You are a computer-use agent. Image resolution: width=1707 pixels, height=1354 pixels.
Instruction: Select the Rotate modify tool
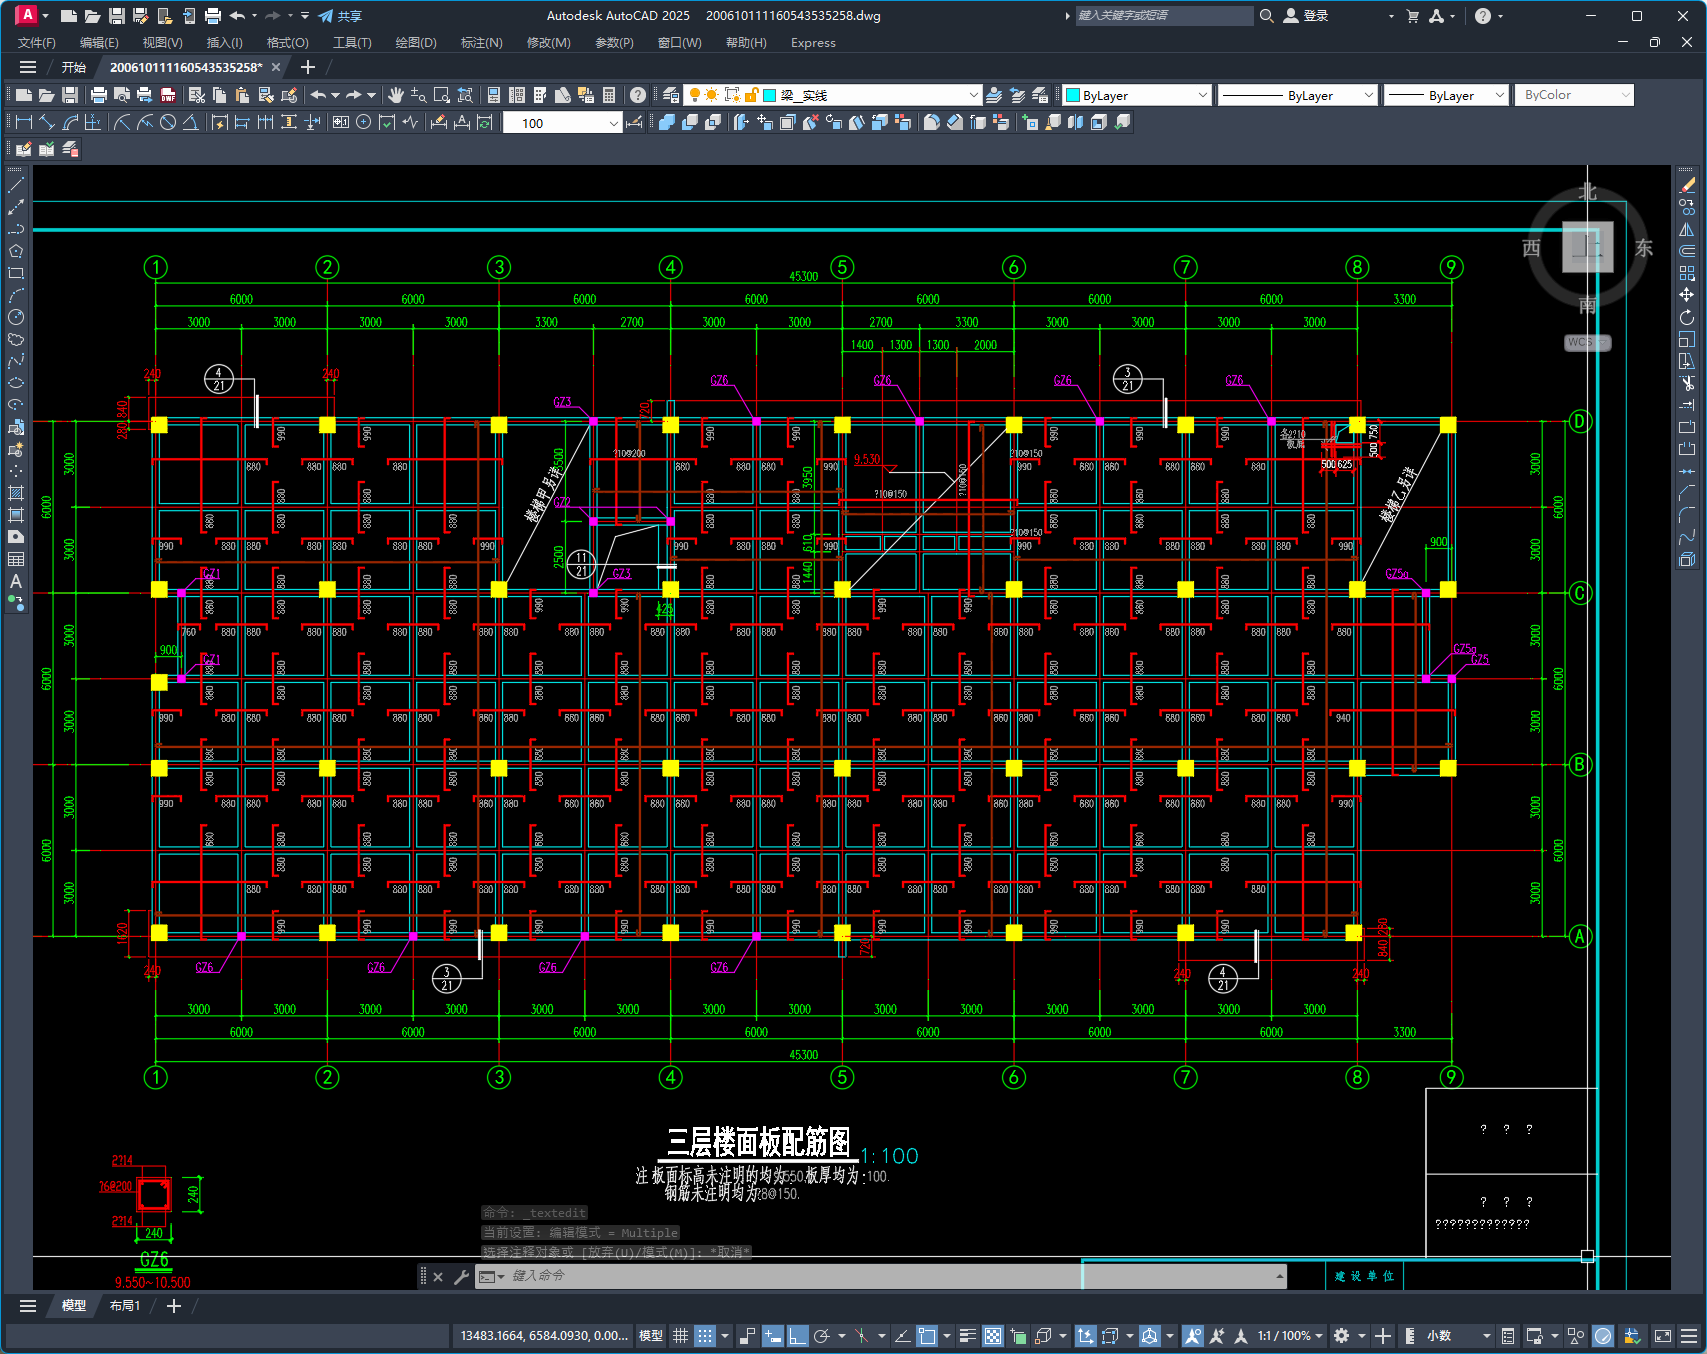(1687, 317)
